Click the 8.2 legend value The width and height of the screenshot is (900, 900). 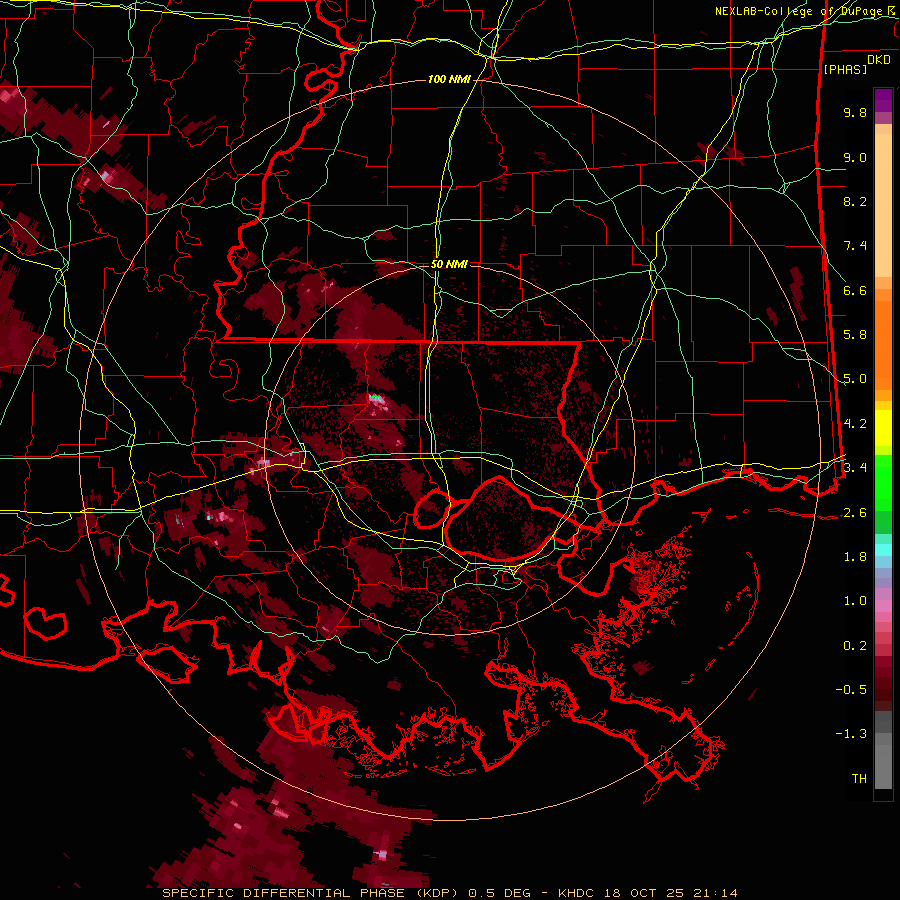click(x=855, y=201)
